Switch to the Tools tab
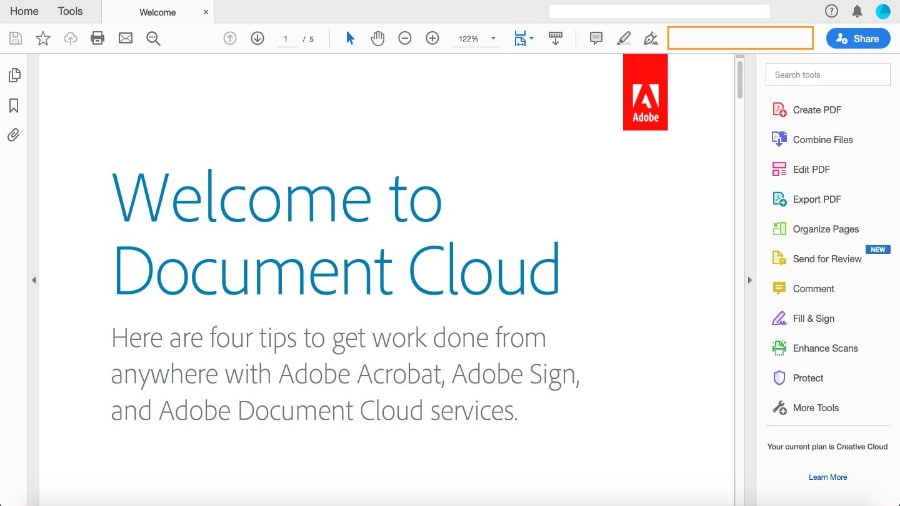 coord(70,11)
